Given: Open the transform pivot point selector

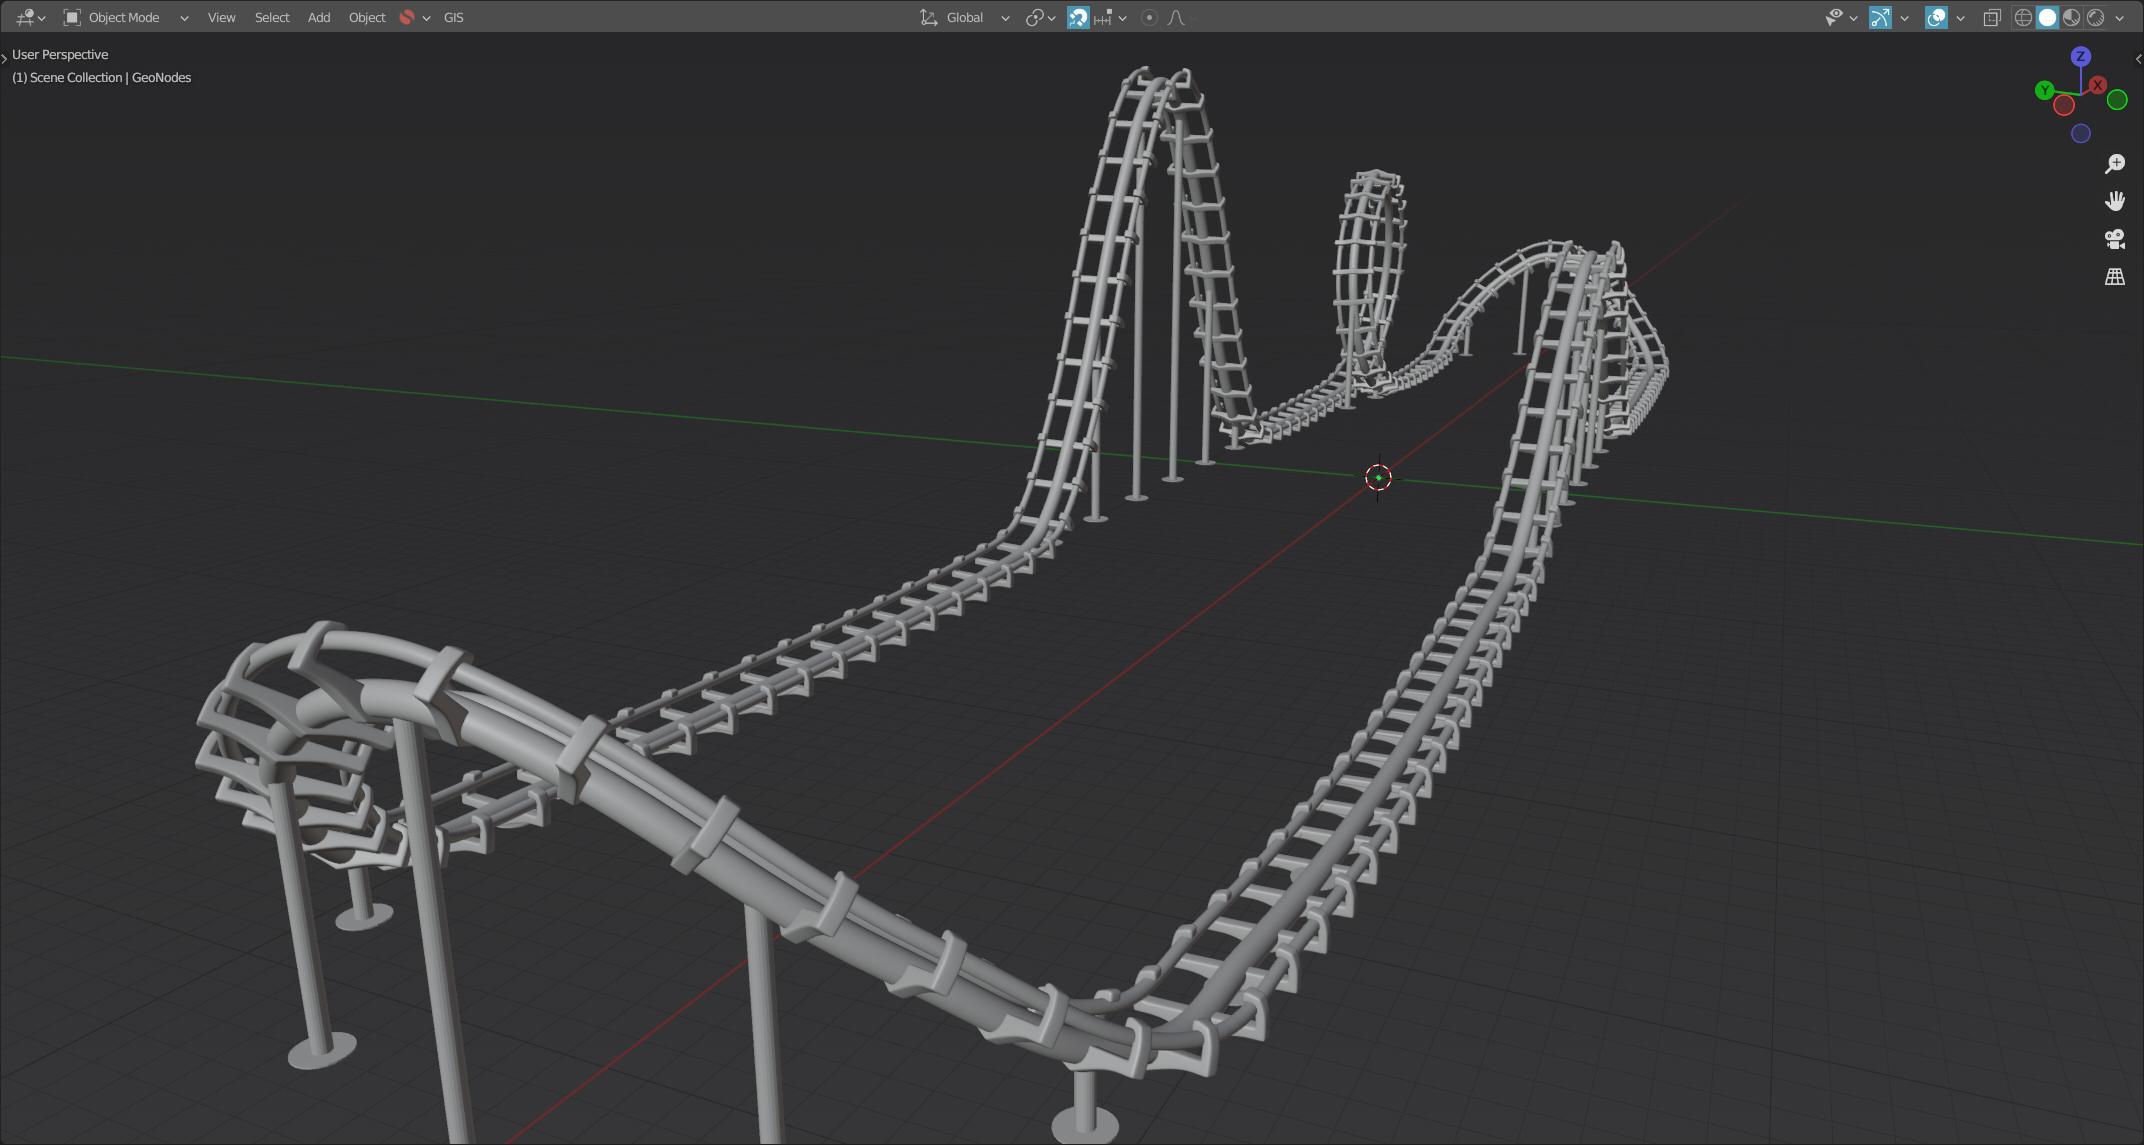Looking at the screenshot, I should pos(1040,17).
